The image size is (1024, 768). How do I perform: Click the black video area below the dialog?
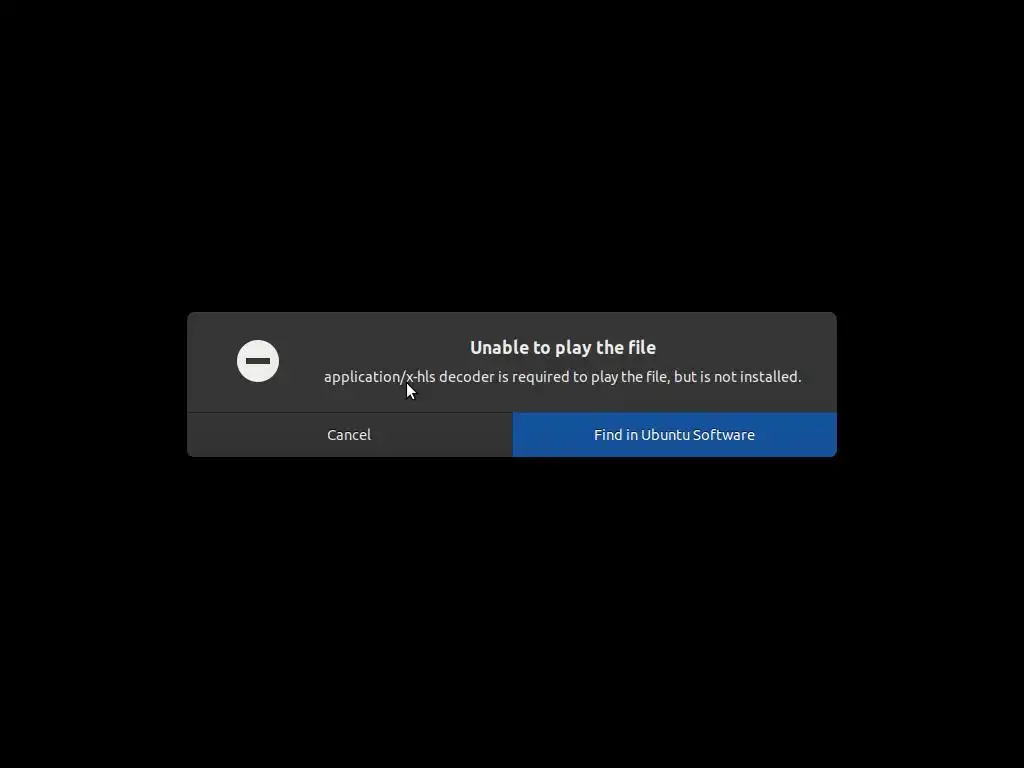tap(512, 613)
